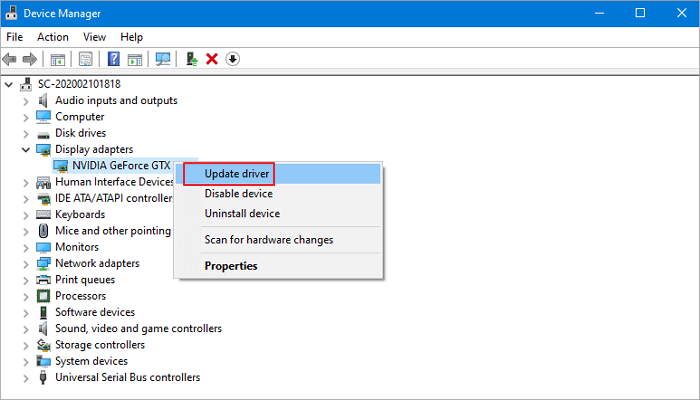Click the printer icon for Print queues
The height and width of the screenshot is (400, 700).
(x=43, y=280)
